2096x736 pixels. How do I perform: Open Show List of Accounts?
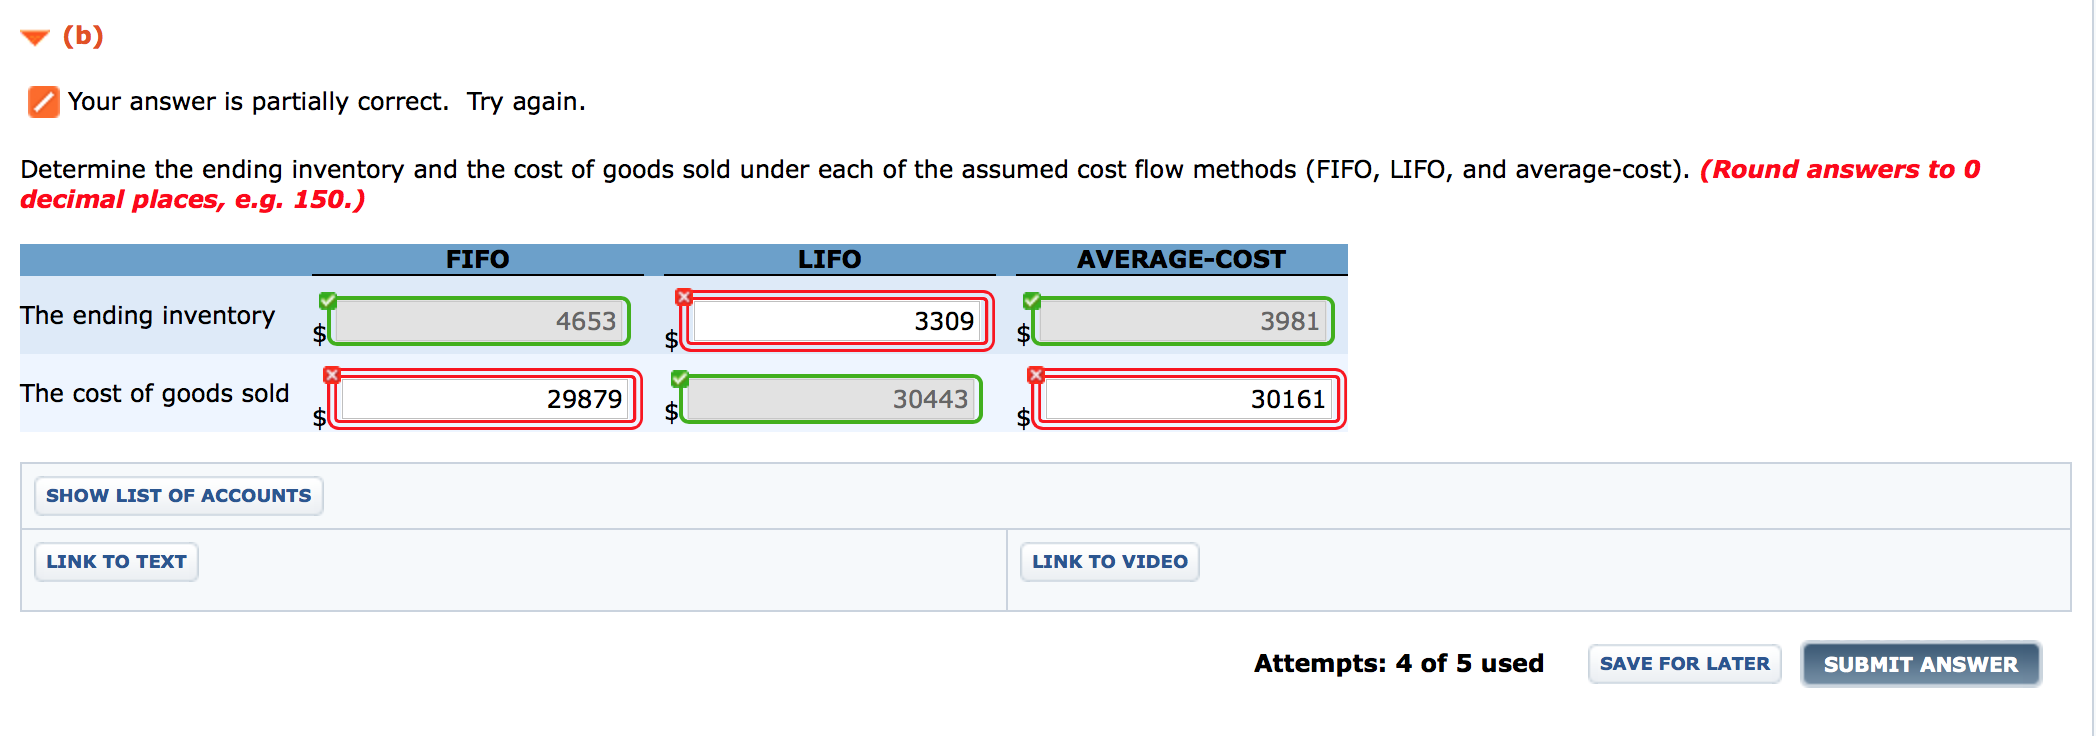tap(178, 496)
